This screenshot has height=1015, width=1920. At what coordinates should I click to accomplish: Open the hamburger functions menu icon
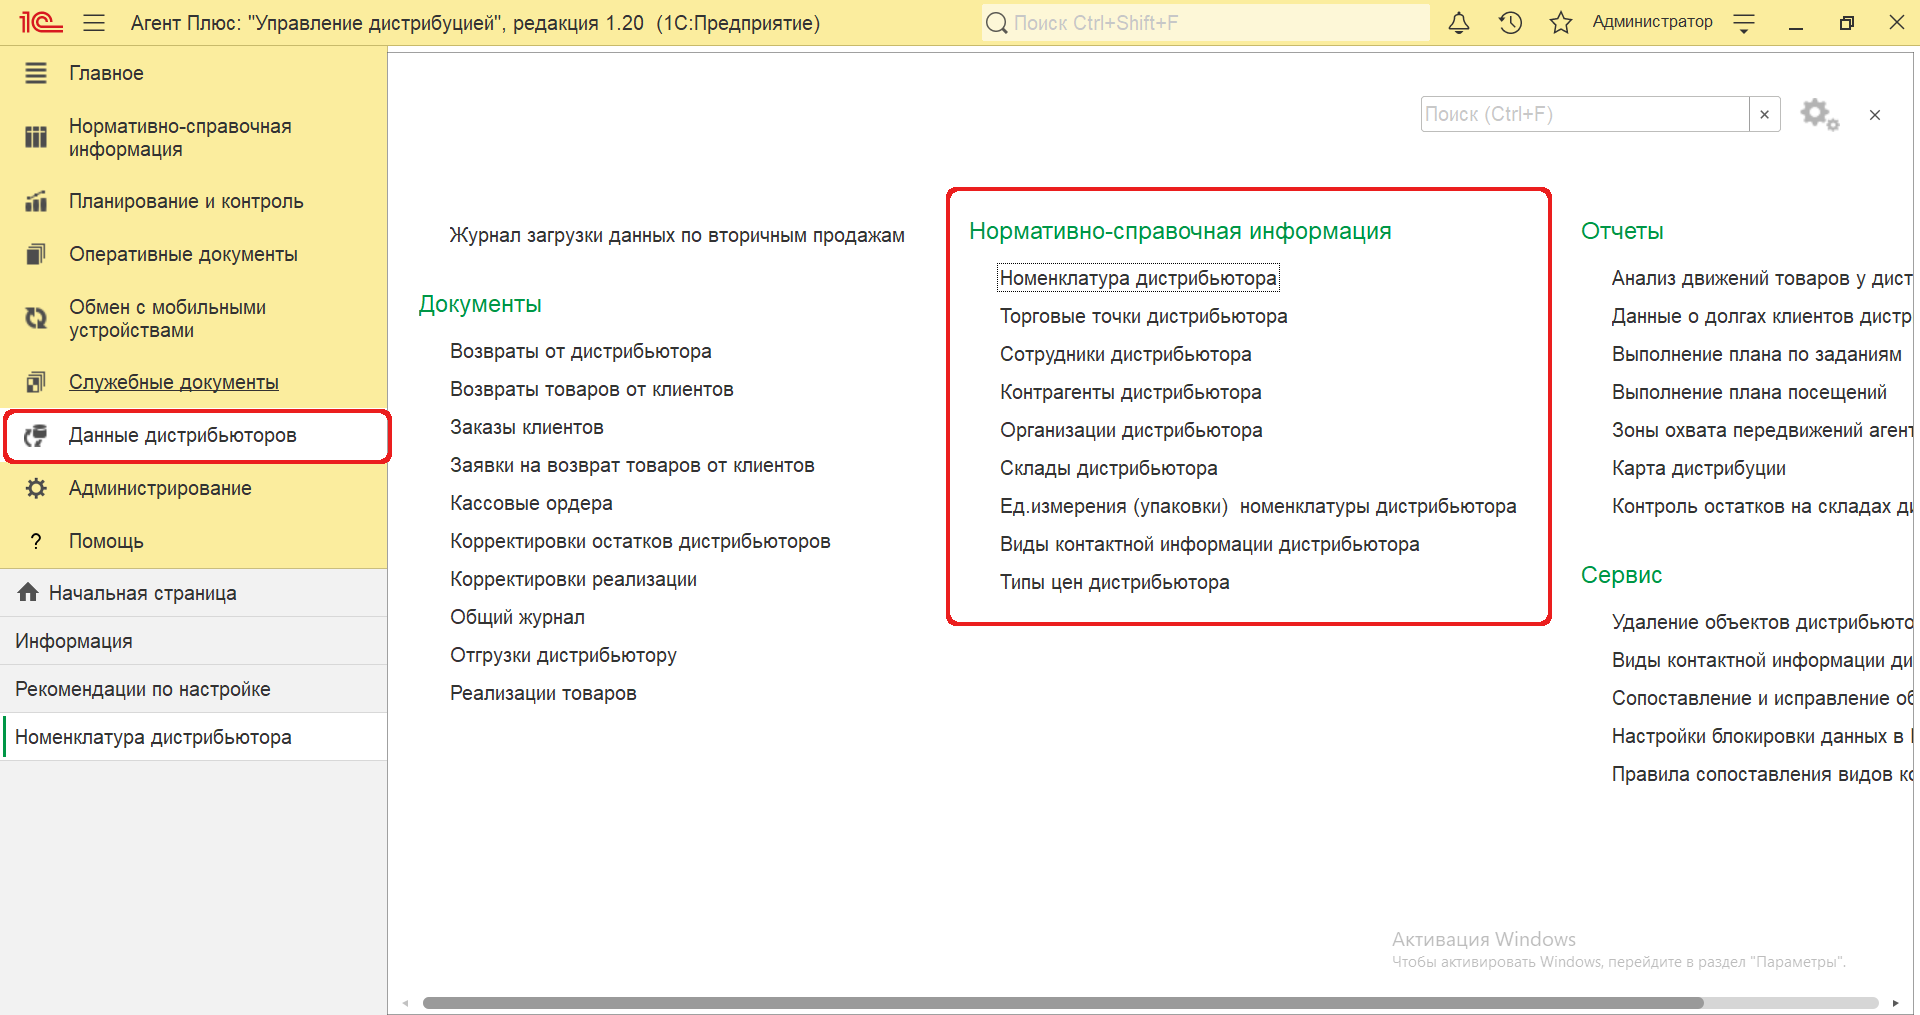[94, 22]
